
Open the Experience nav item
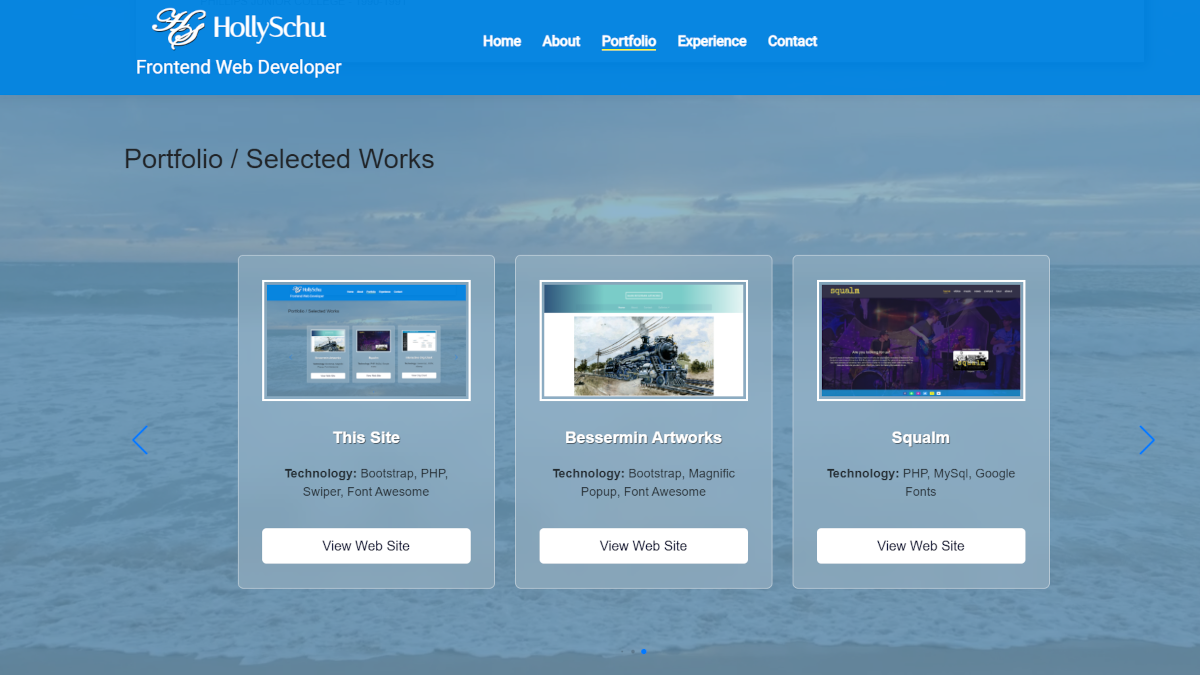click(x=711, y=41)
